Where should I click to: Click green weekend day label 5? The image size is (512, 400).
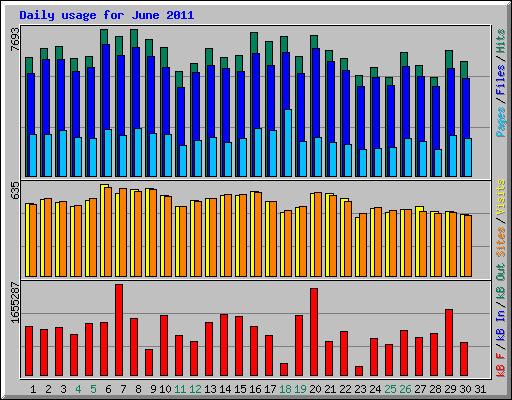coord(93,389)
